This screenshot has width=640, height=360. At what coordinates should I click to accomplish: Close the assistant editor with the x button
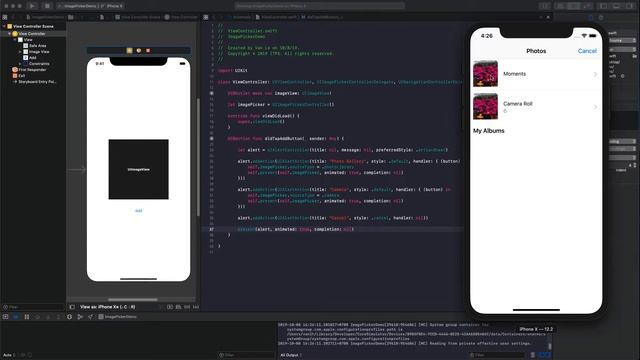(x=548, y=17)
